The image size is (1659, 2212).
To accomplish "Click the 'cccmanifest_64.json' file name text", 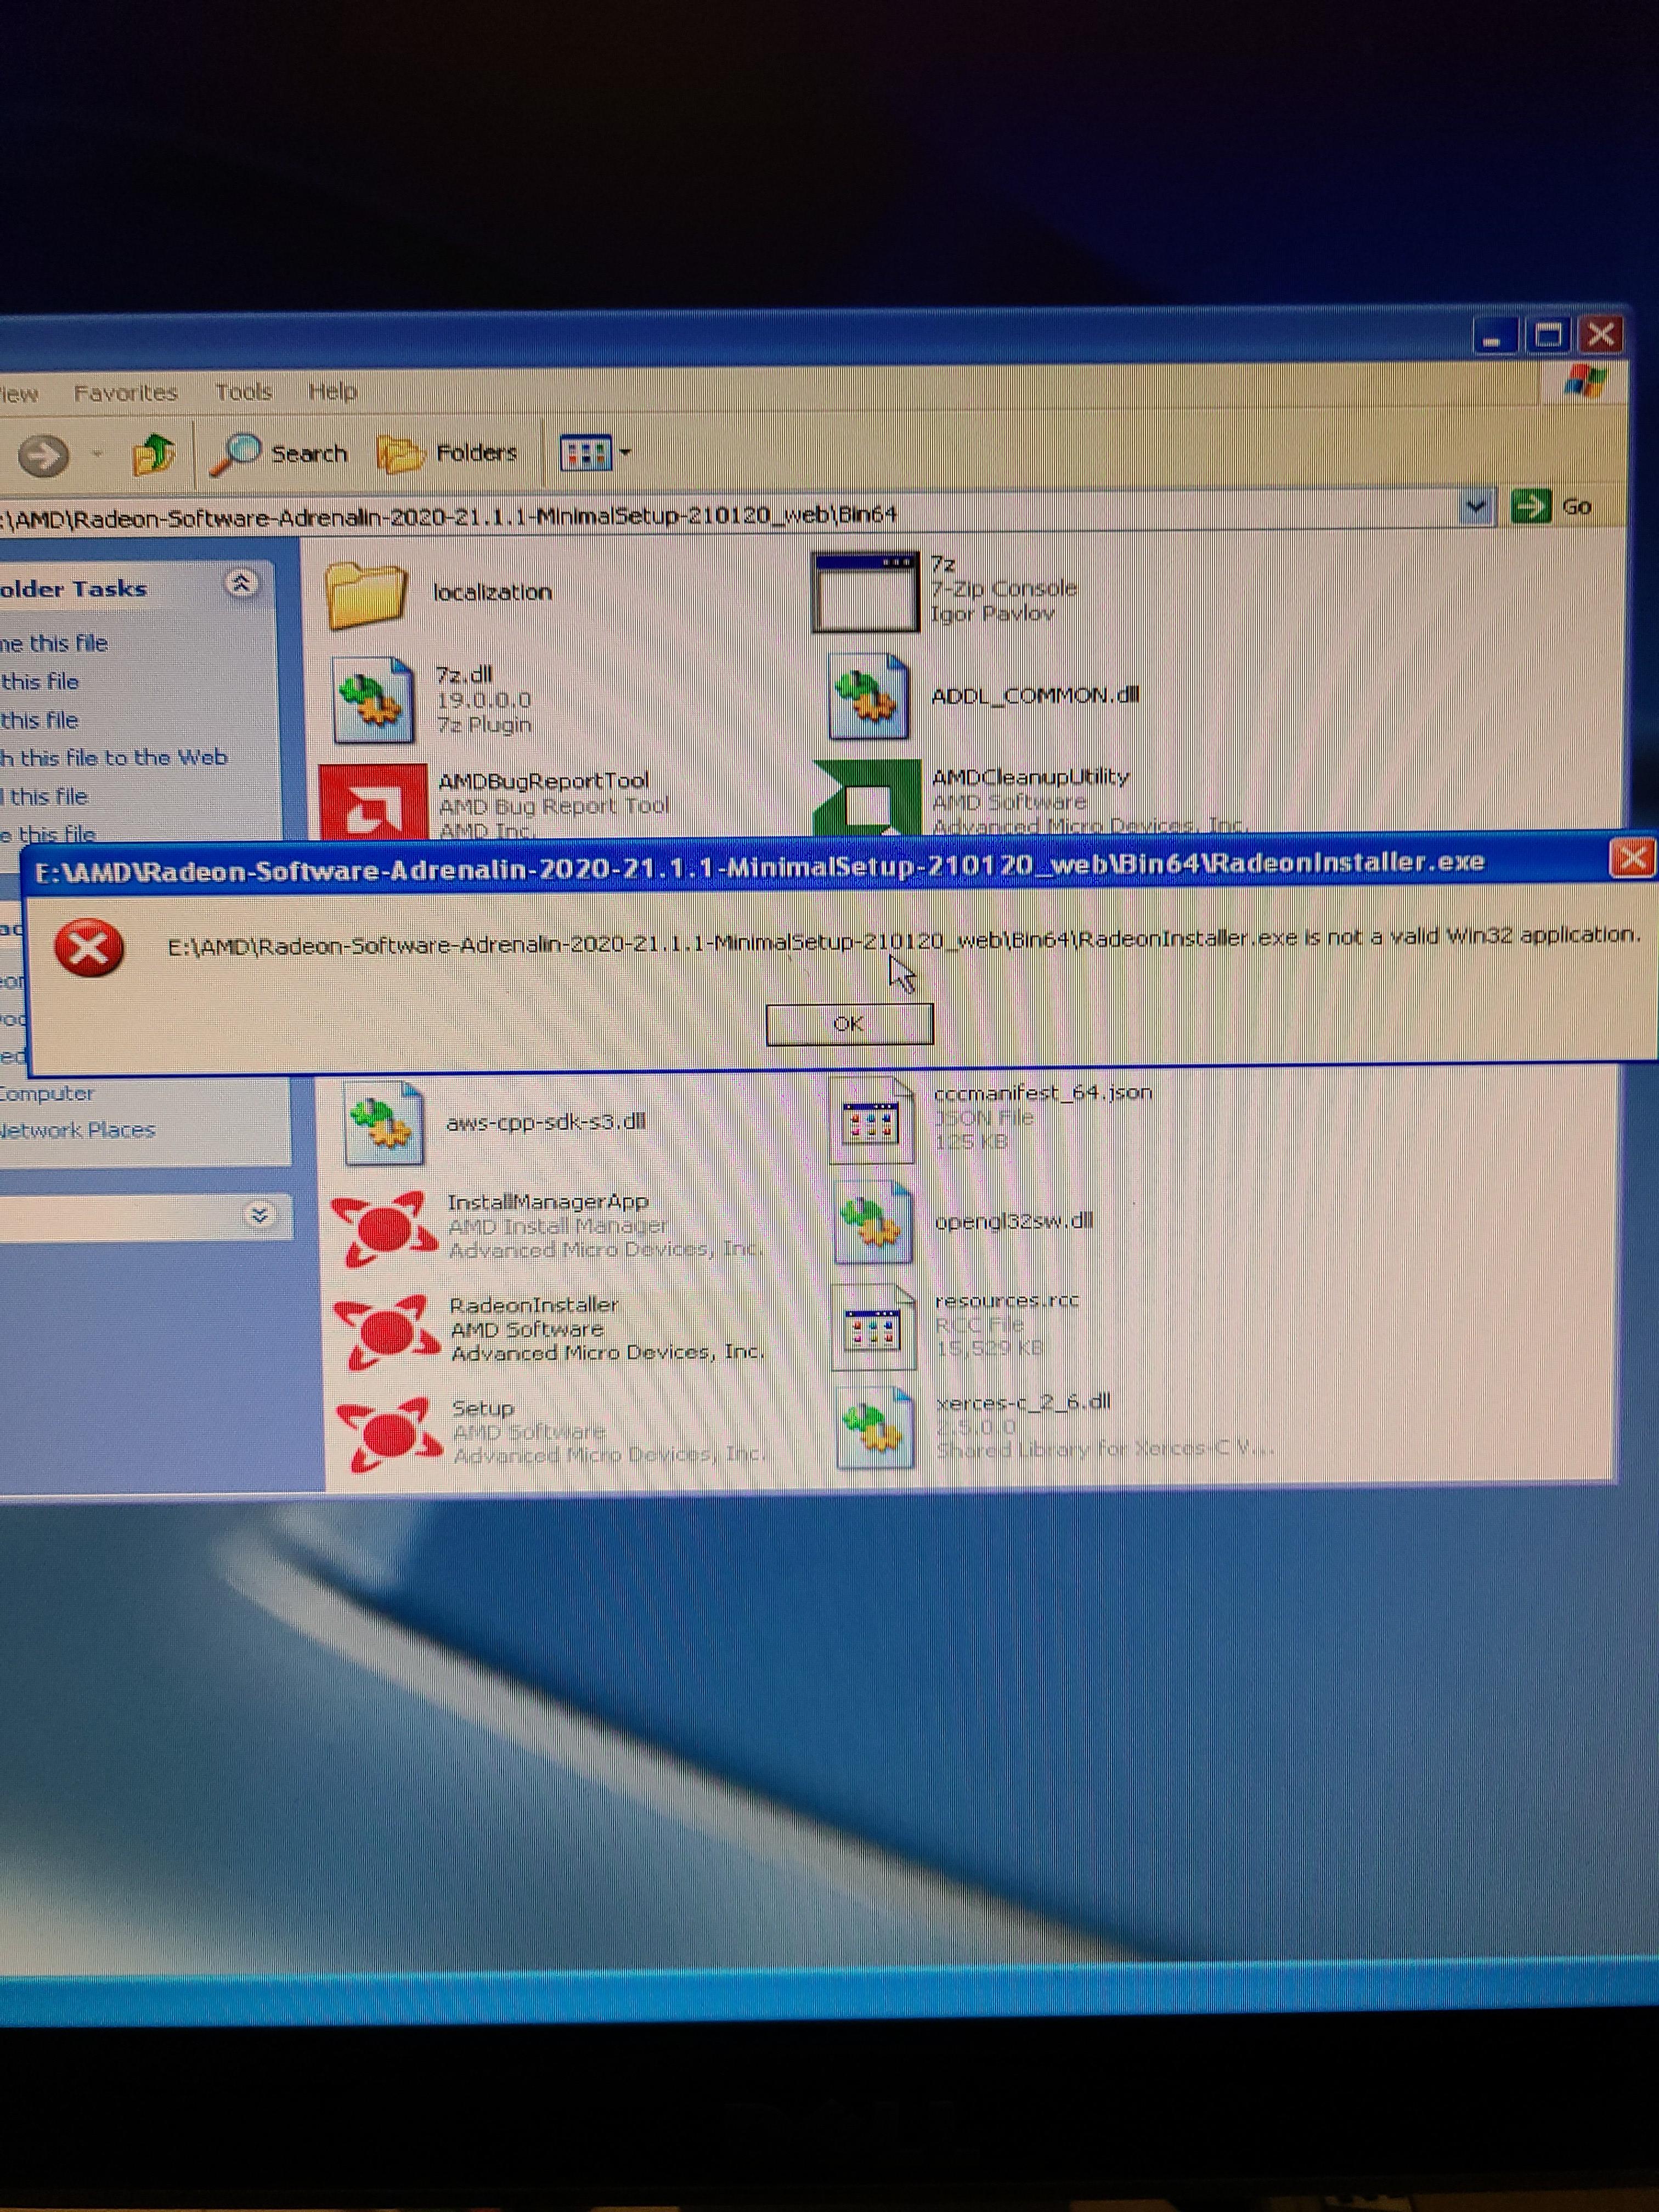I will point(1043,1092).
